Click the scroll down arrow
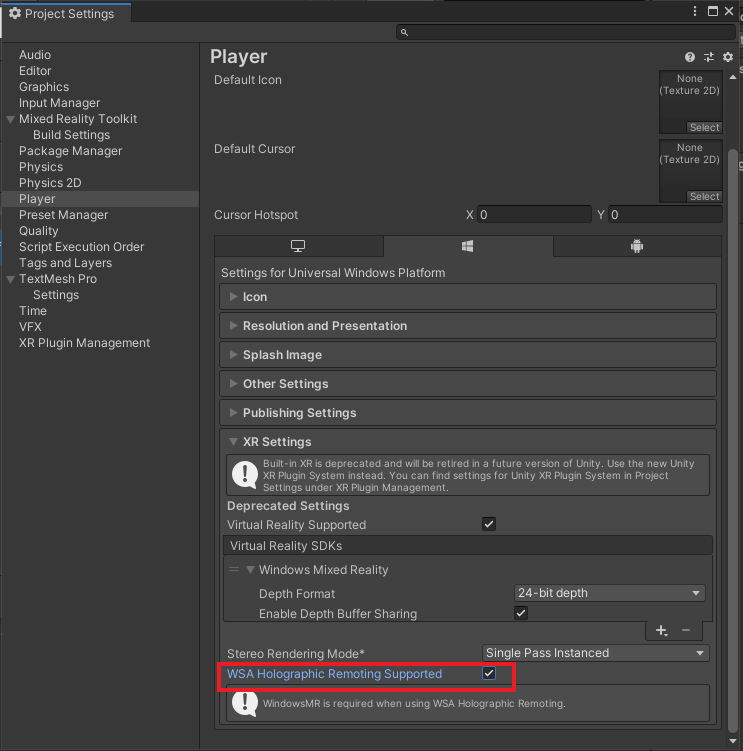Screen dimensions: 743x751 pos(732,741)
